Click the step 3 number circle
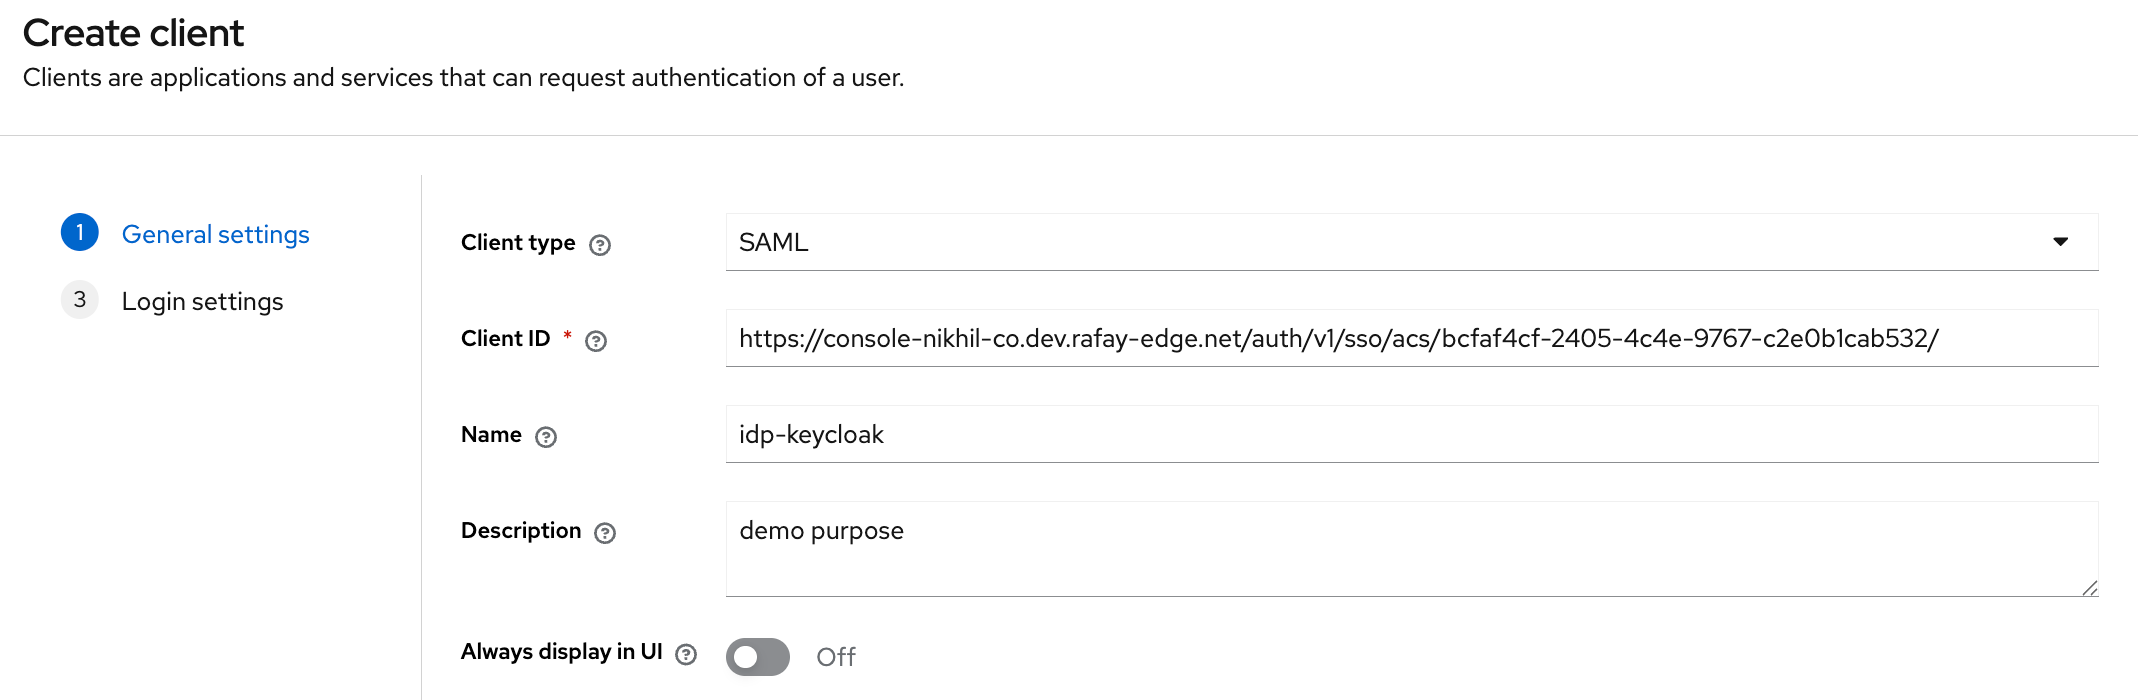The image size is (2138, 700). 80,300
